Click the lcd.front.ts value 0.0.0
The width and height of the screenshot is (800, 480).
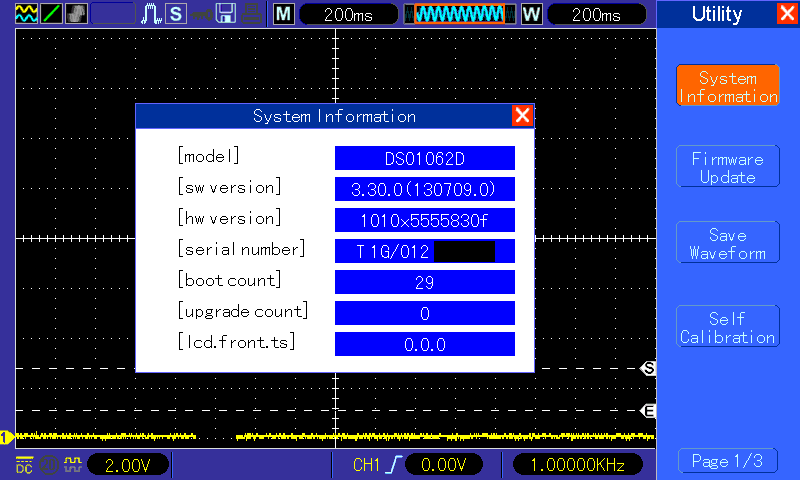424,344
